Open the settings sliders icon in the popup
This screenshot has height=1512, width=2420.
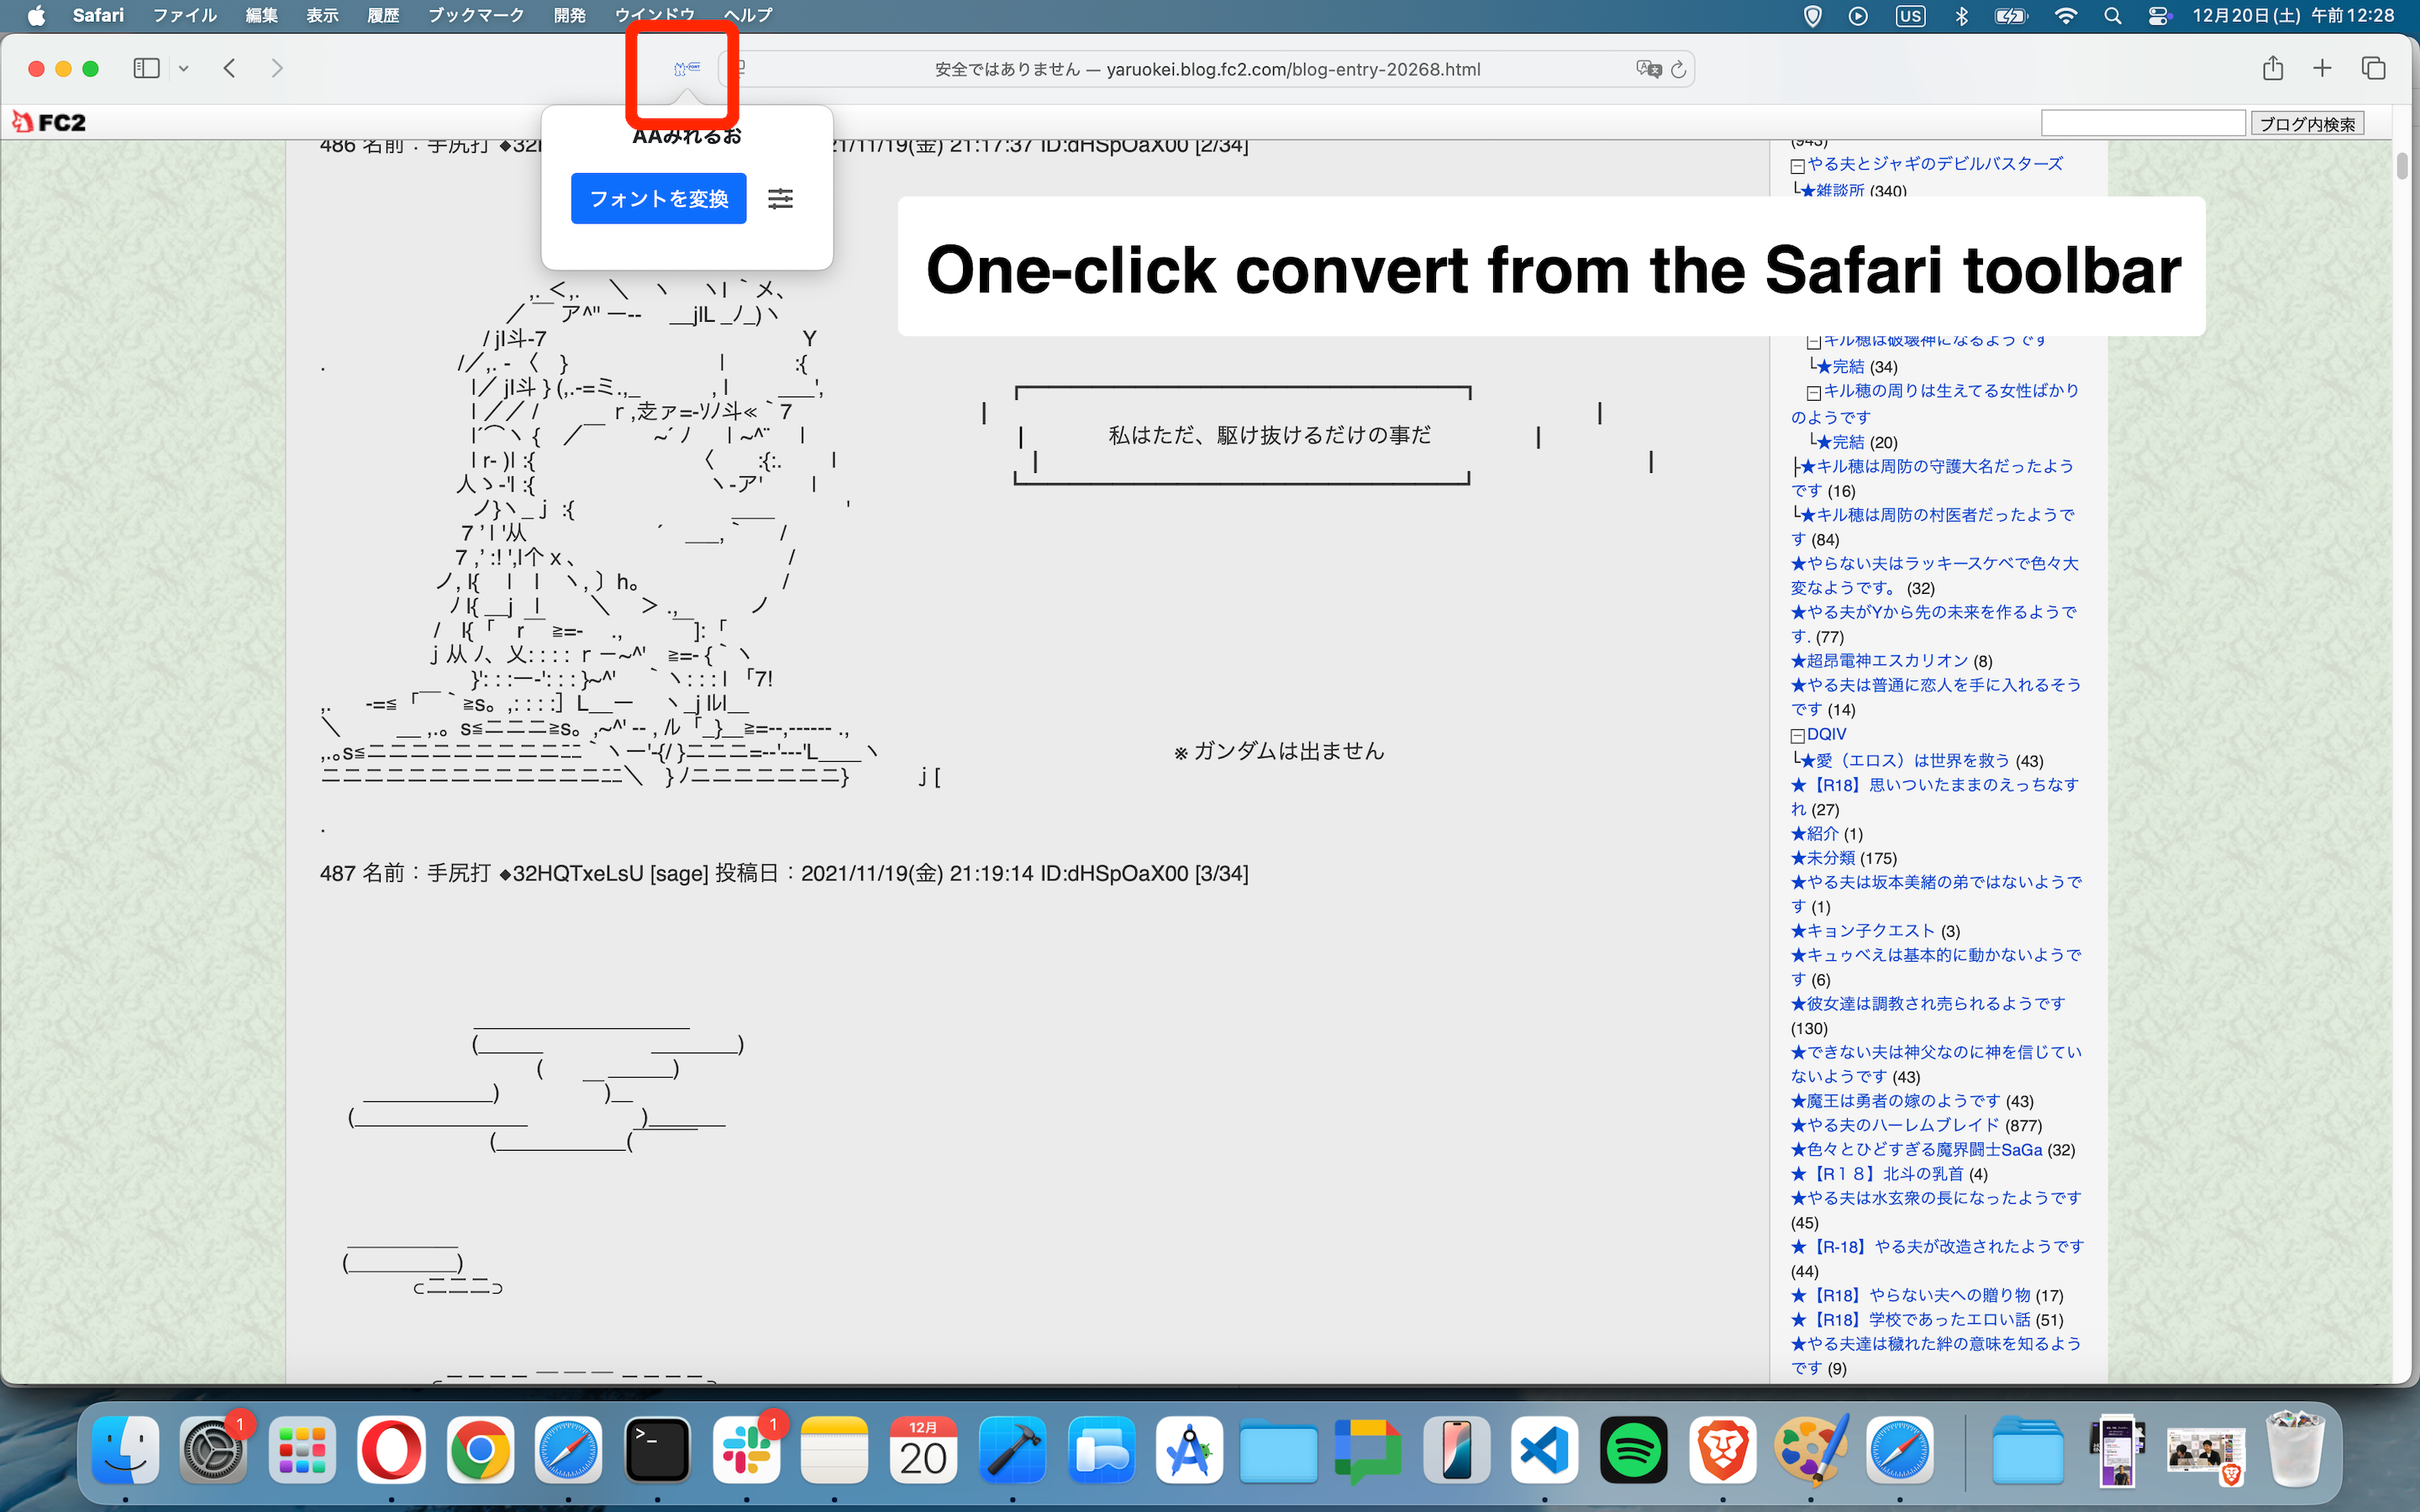[780, 198]
